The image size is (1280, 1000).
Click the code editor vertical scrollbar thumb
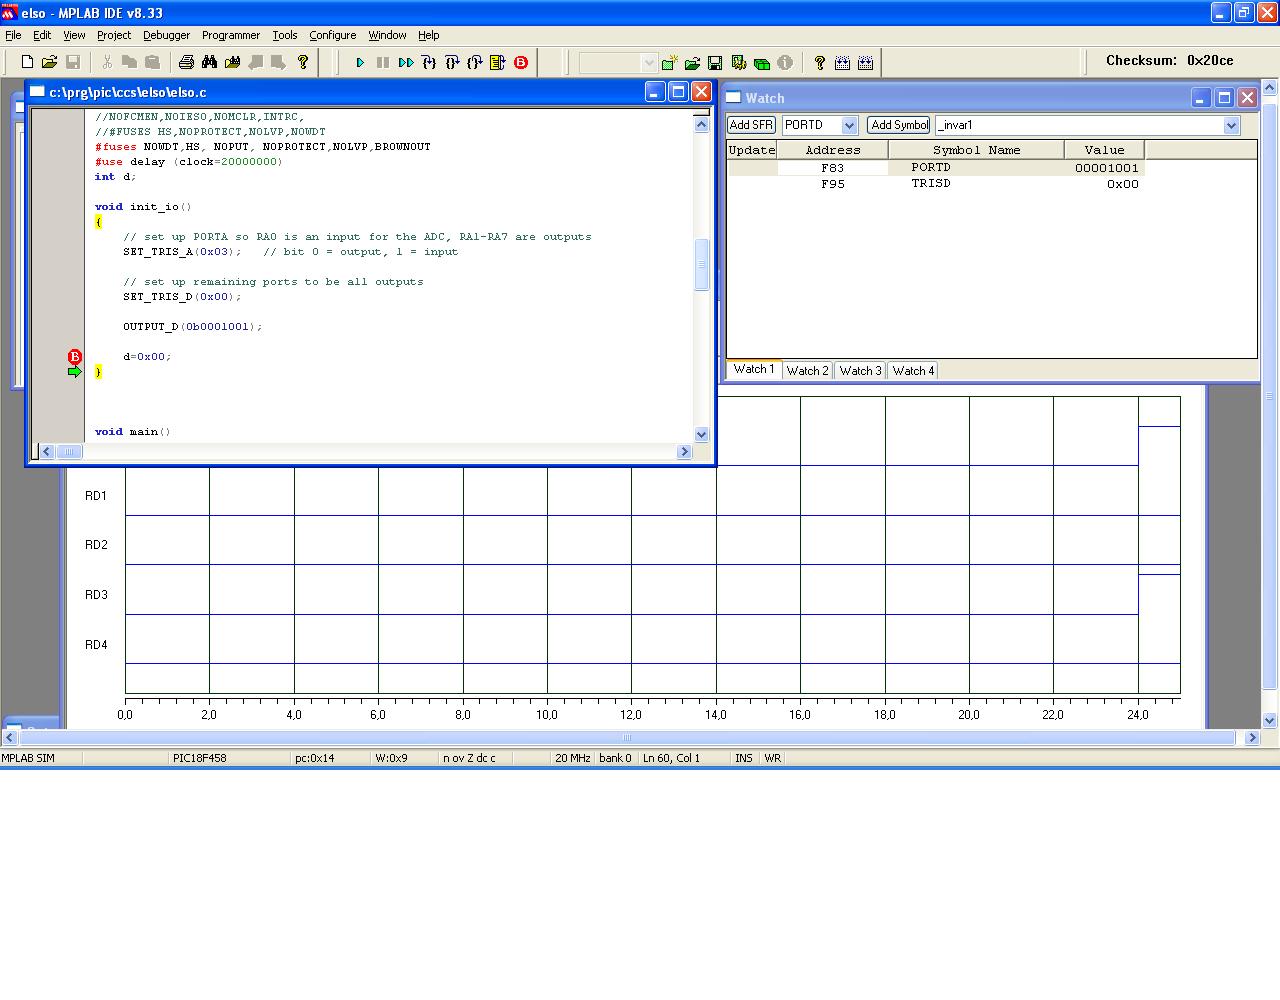(701, 265)
